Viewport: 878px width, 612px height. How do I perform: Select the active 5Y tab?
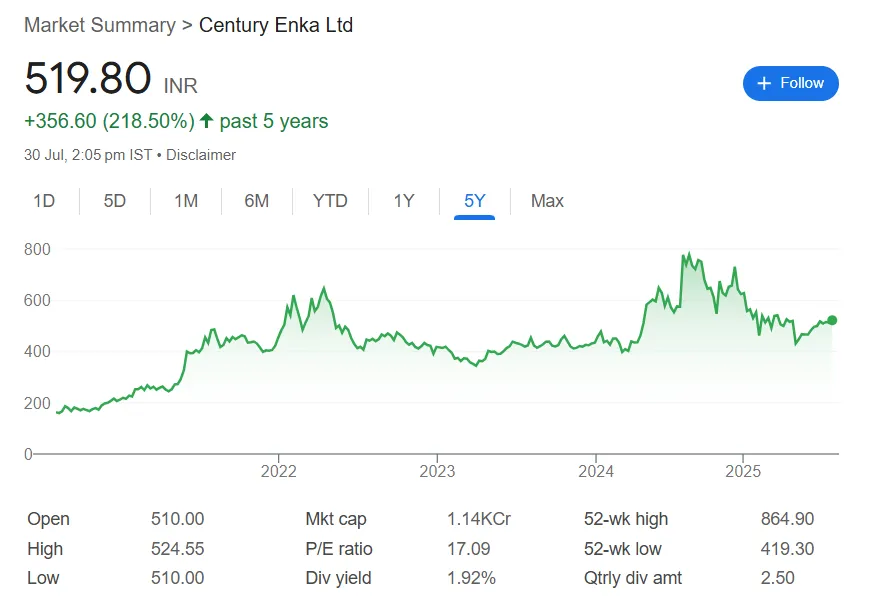474,200
